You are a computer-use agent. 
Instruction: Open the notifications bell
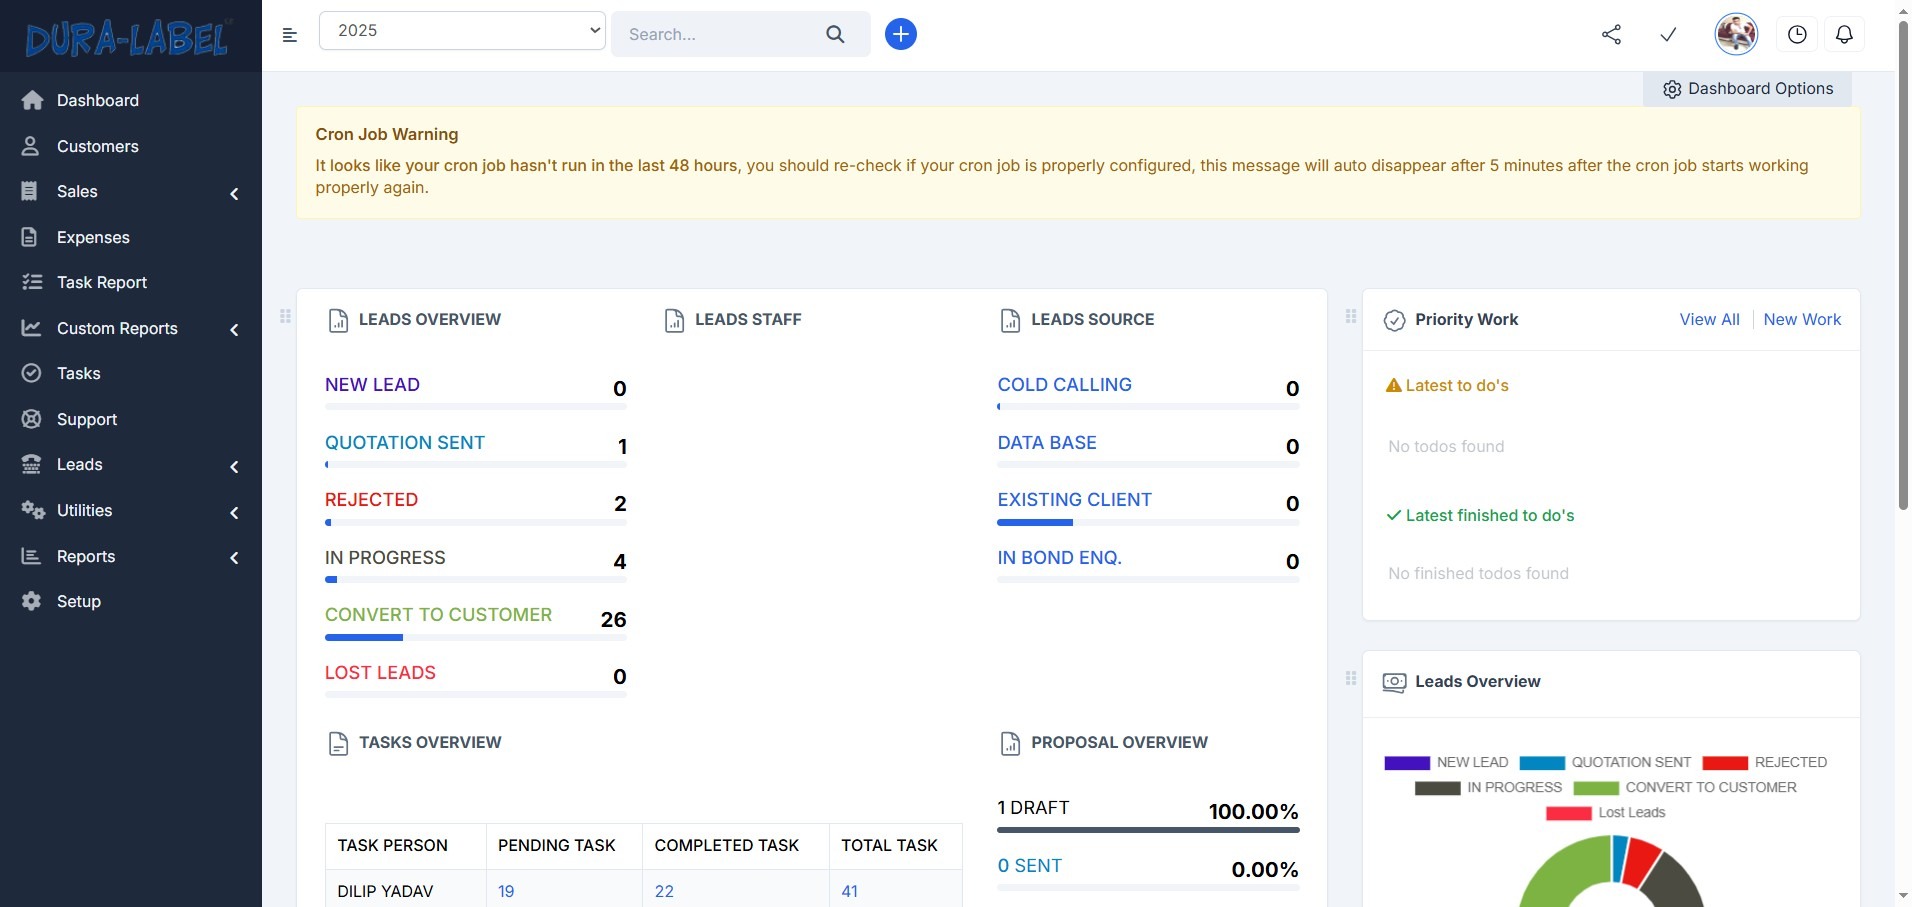coord(1844,34)
